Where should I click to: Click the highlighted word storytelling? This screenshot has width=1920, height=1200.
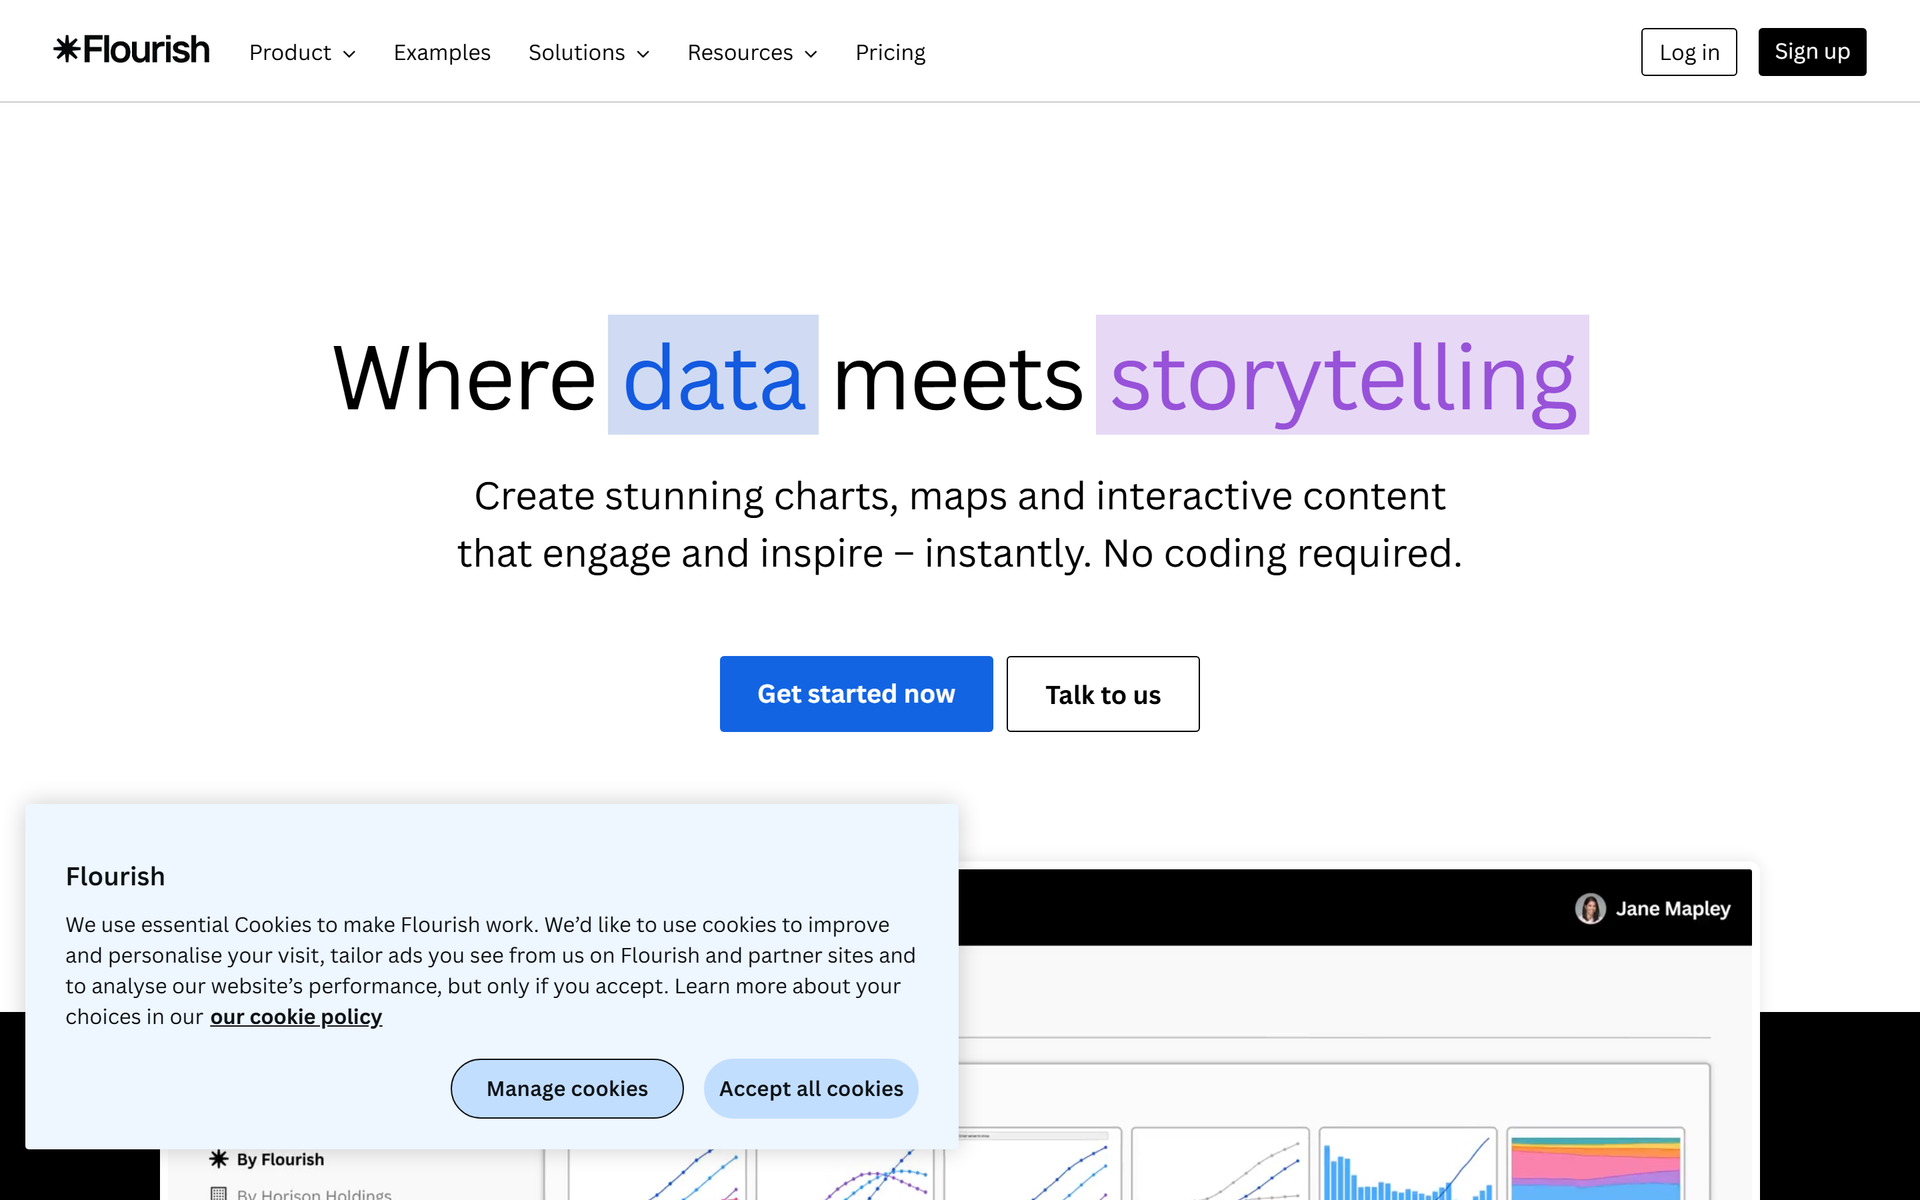coord(1342,376)
